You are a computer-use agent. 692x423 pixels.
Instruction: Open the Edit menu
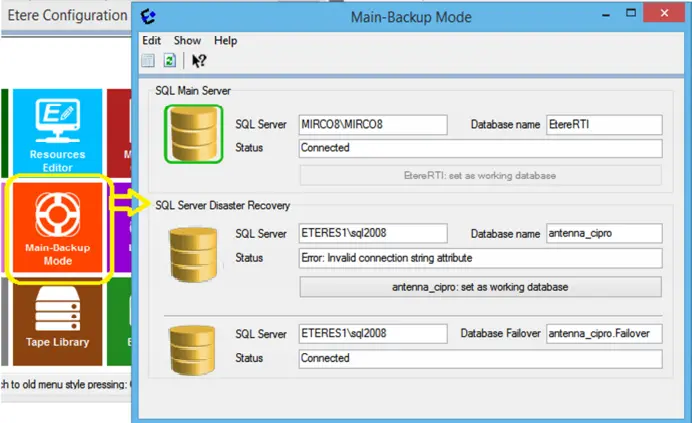point(151,41)
